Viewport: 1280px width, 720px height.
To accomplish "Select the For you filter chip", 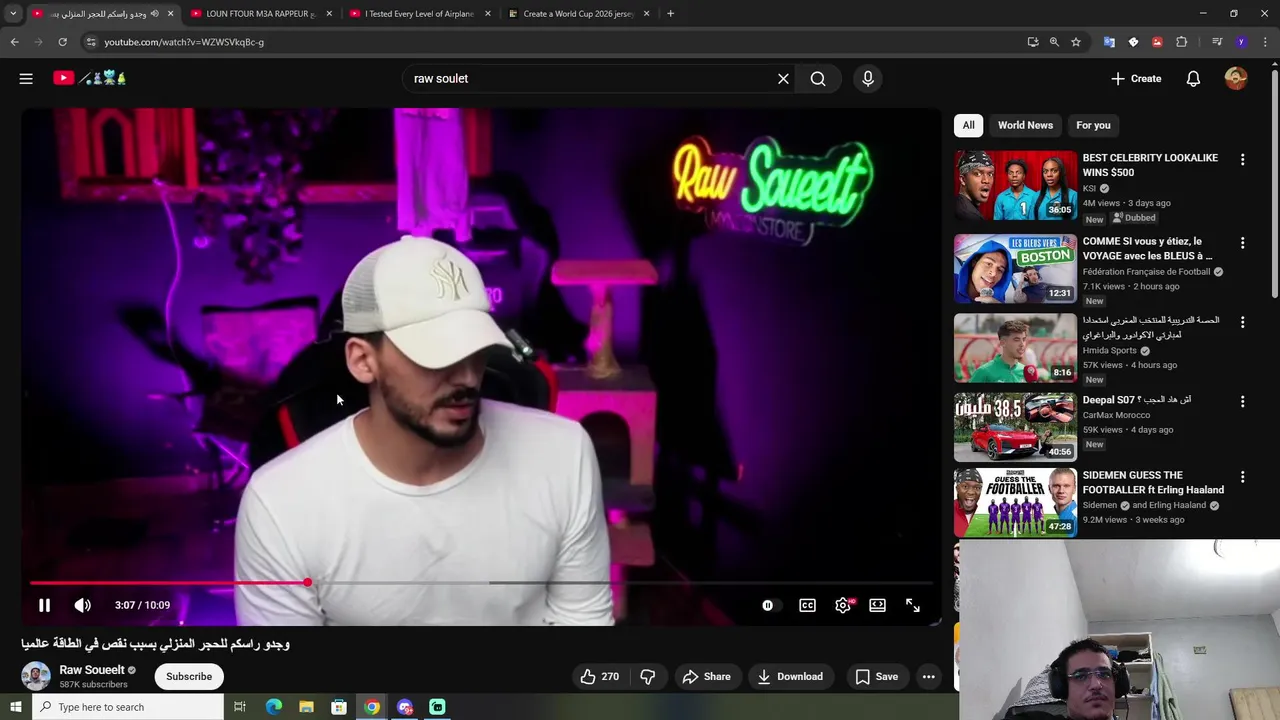I will 1093,125.
